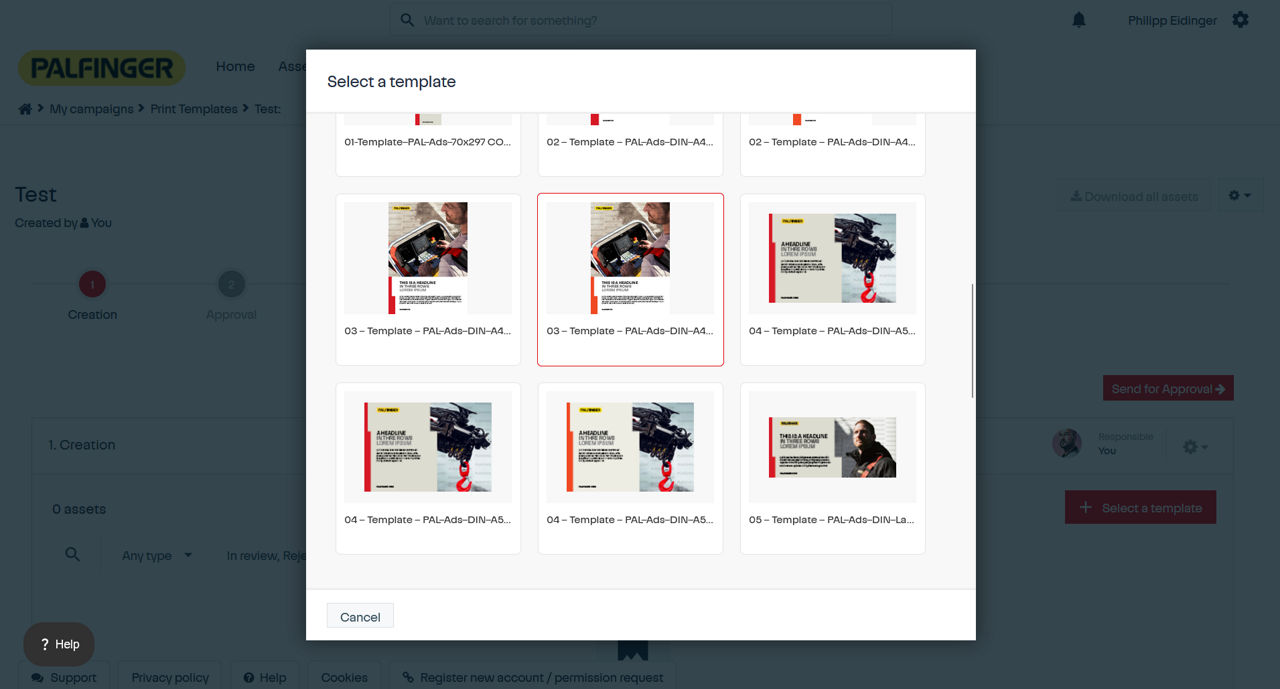Focus the top search input field
This screenshot has height=689, width=1280.
(x=640, y=20)
